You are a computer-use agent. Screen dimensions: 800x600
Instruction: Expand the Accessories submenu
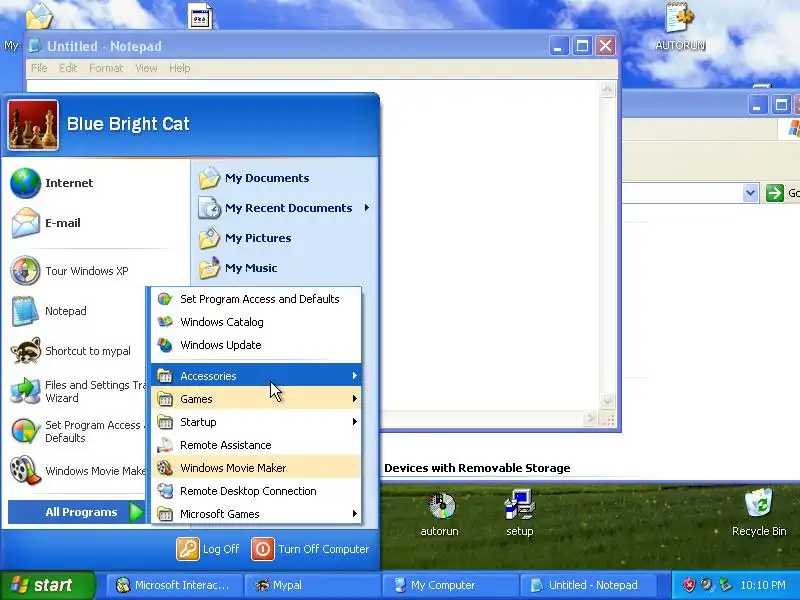[256, 376]
